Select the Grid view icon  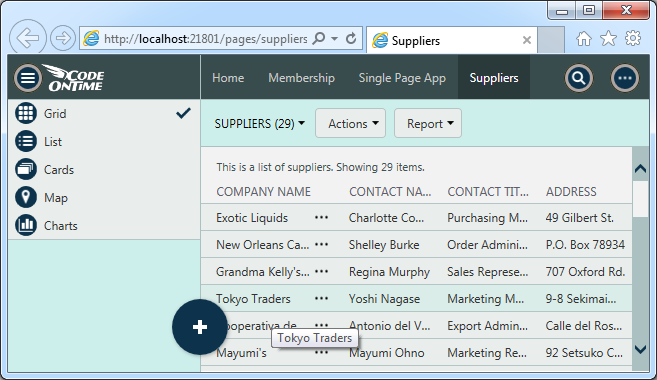(x=26, y=114)
